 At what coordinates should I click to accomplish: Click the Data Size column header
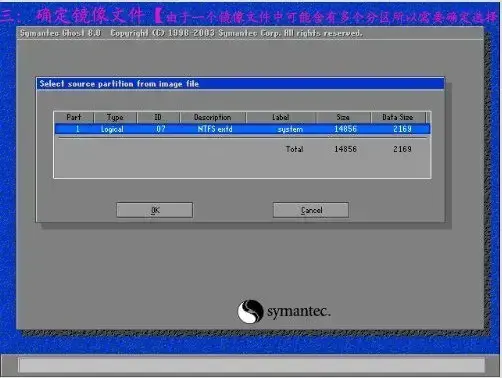tap(398, 117)
